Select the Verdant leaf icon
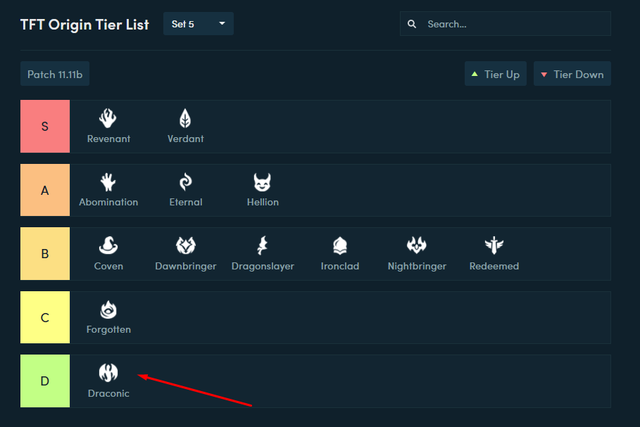Screen dimensions: 640x427 pyautogui.click(x=185, y=118)
